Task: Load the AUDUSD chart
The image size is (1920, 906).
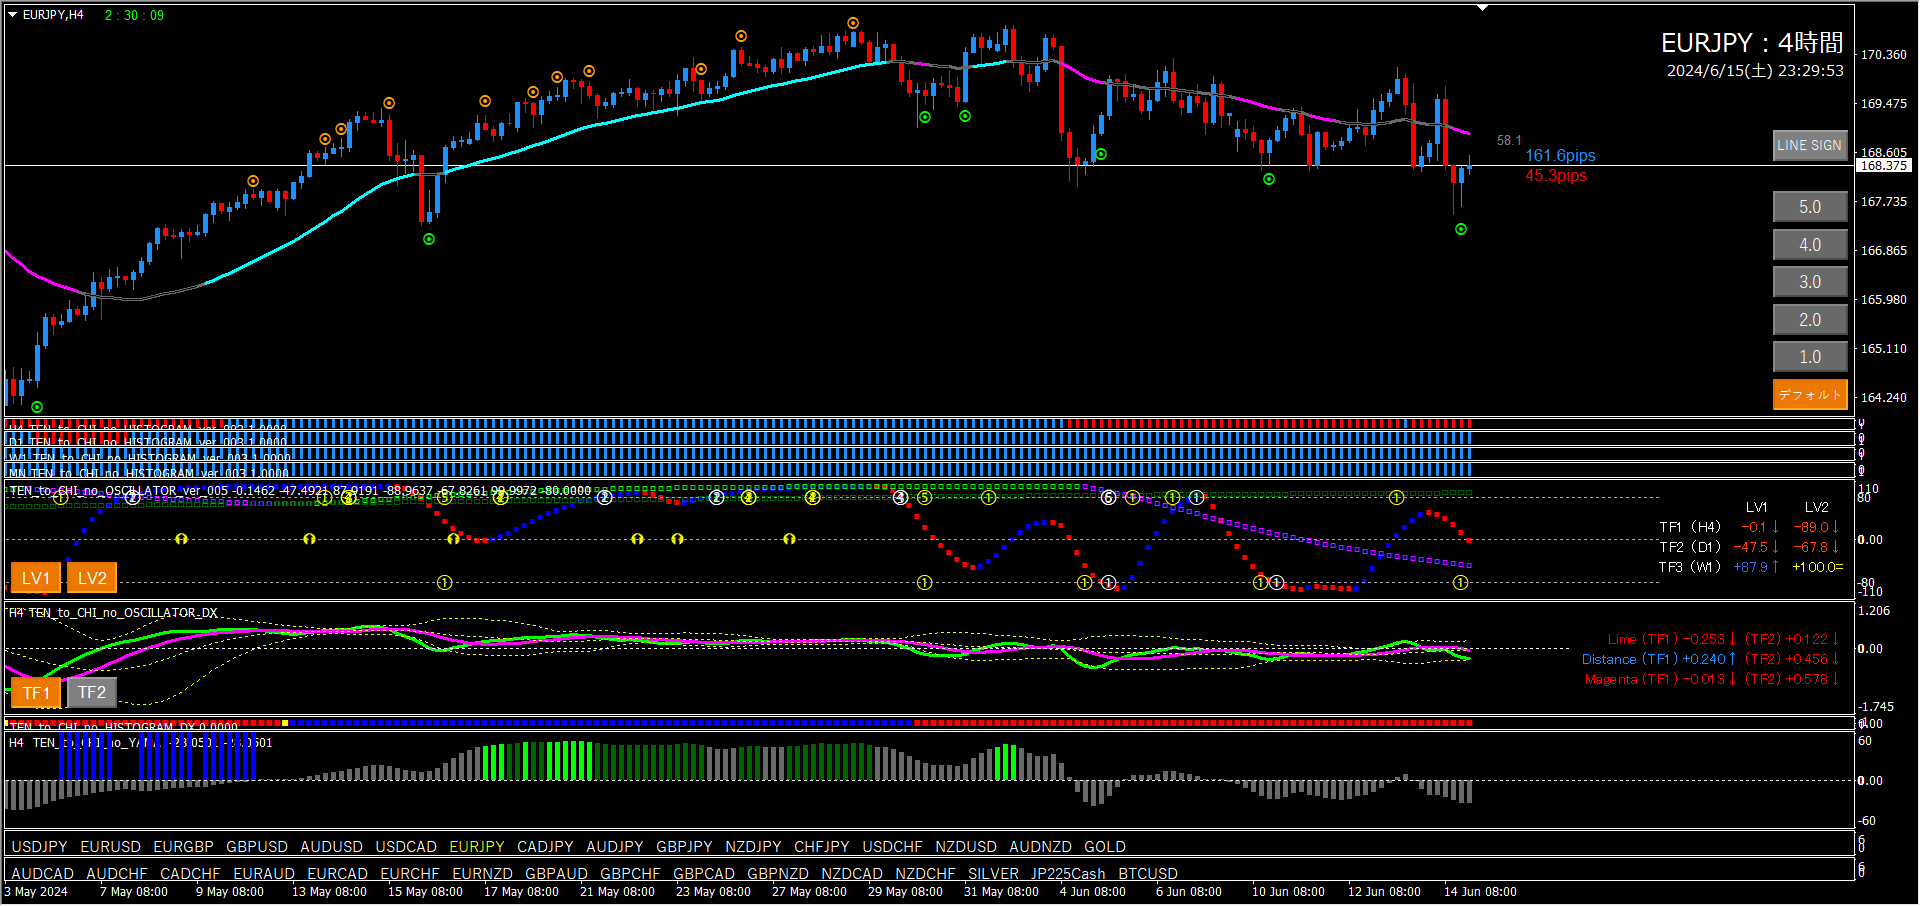Action: tap(331, 847)
